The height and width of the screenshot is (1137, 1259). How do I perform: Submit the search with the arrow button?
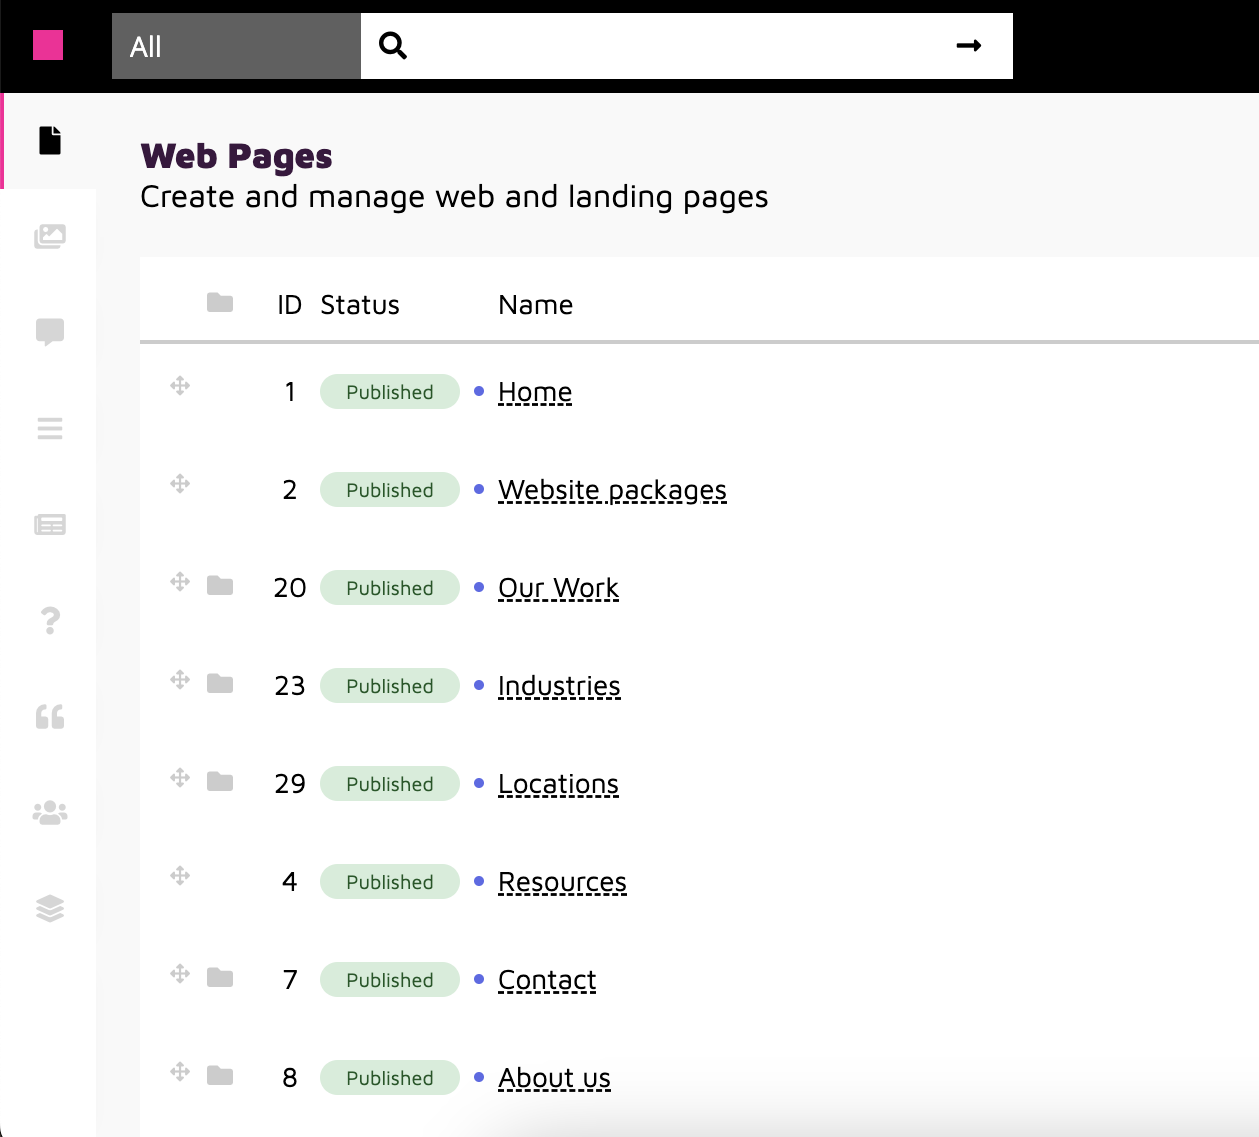967,45
